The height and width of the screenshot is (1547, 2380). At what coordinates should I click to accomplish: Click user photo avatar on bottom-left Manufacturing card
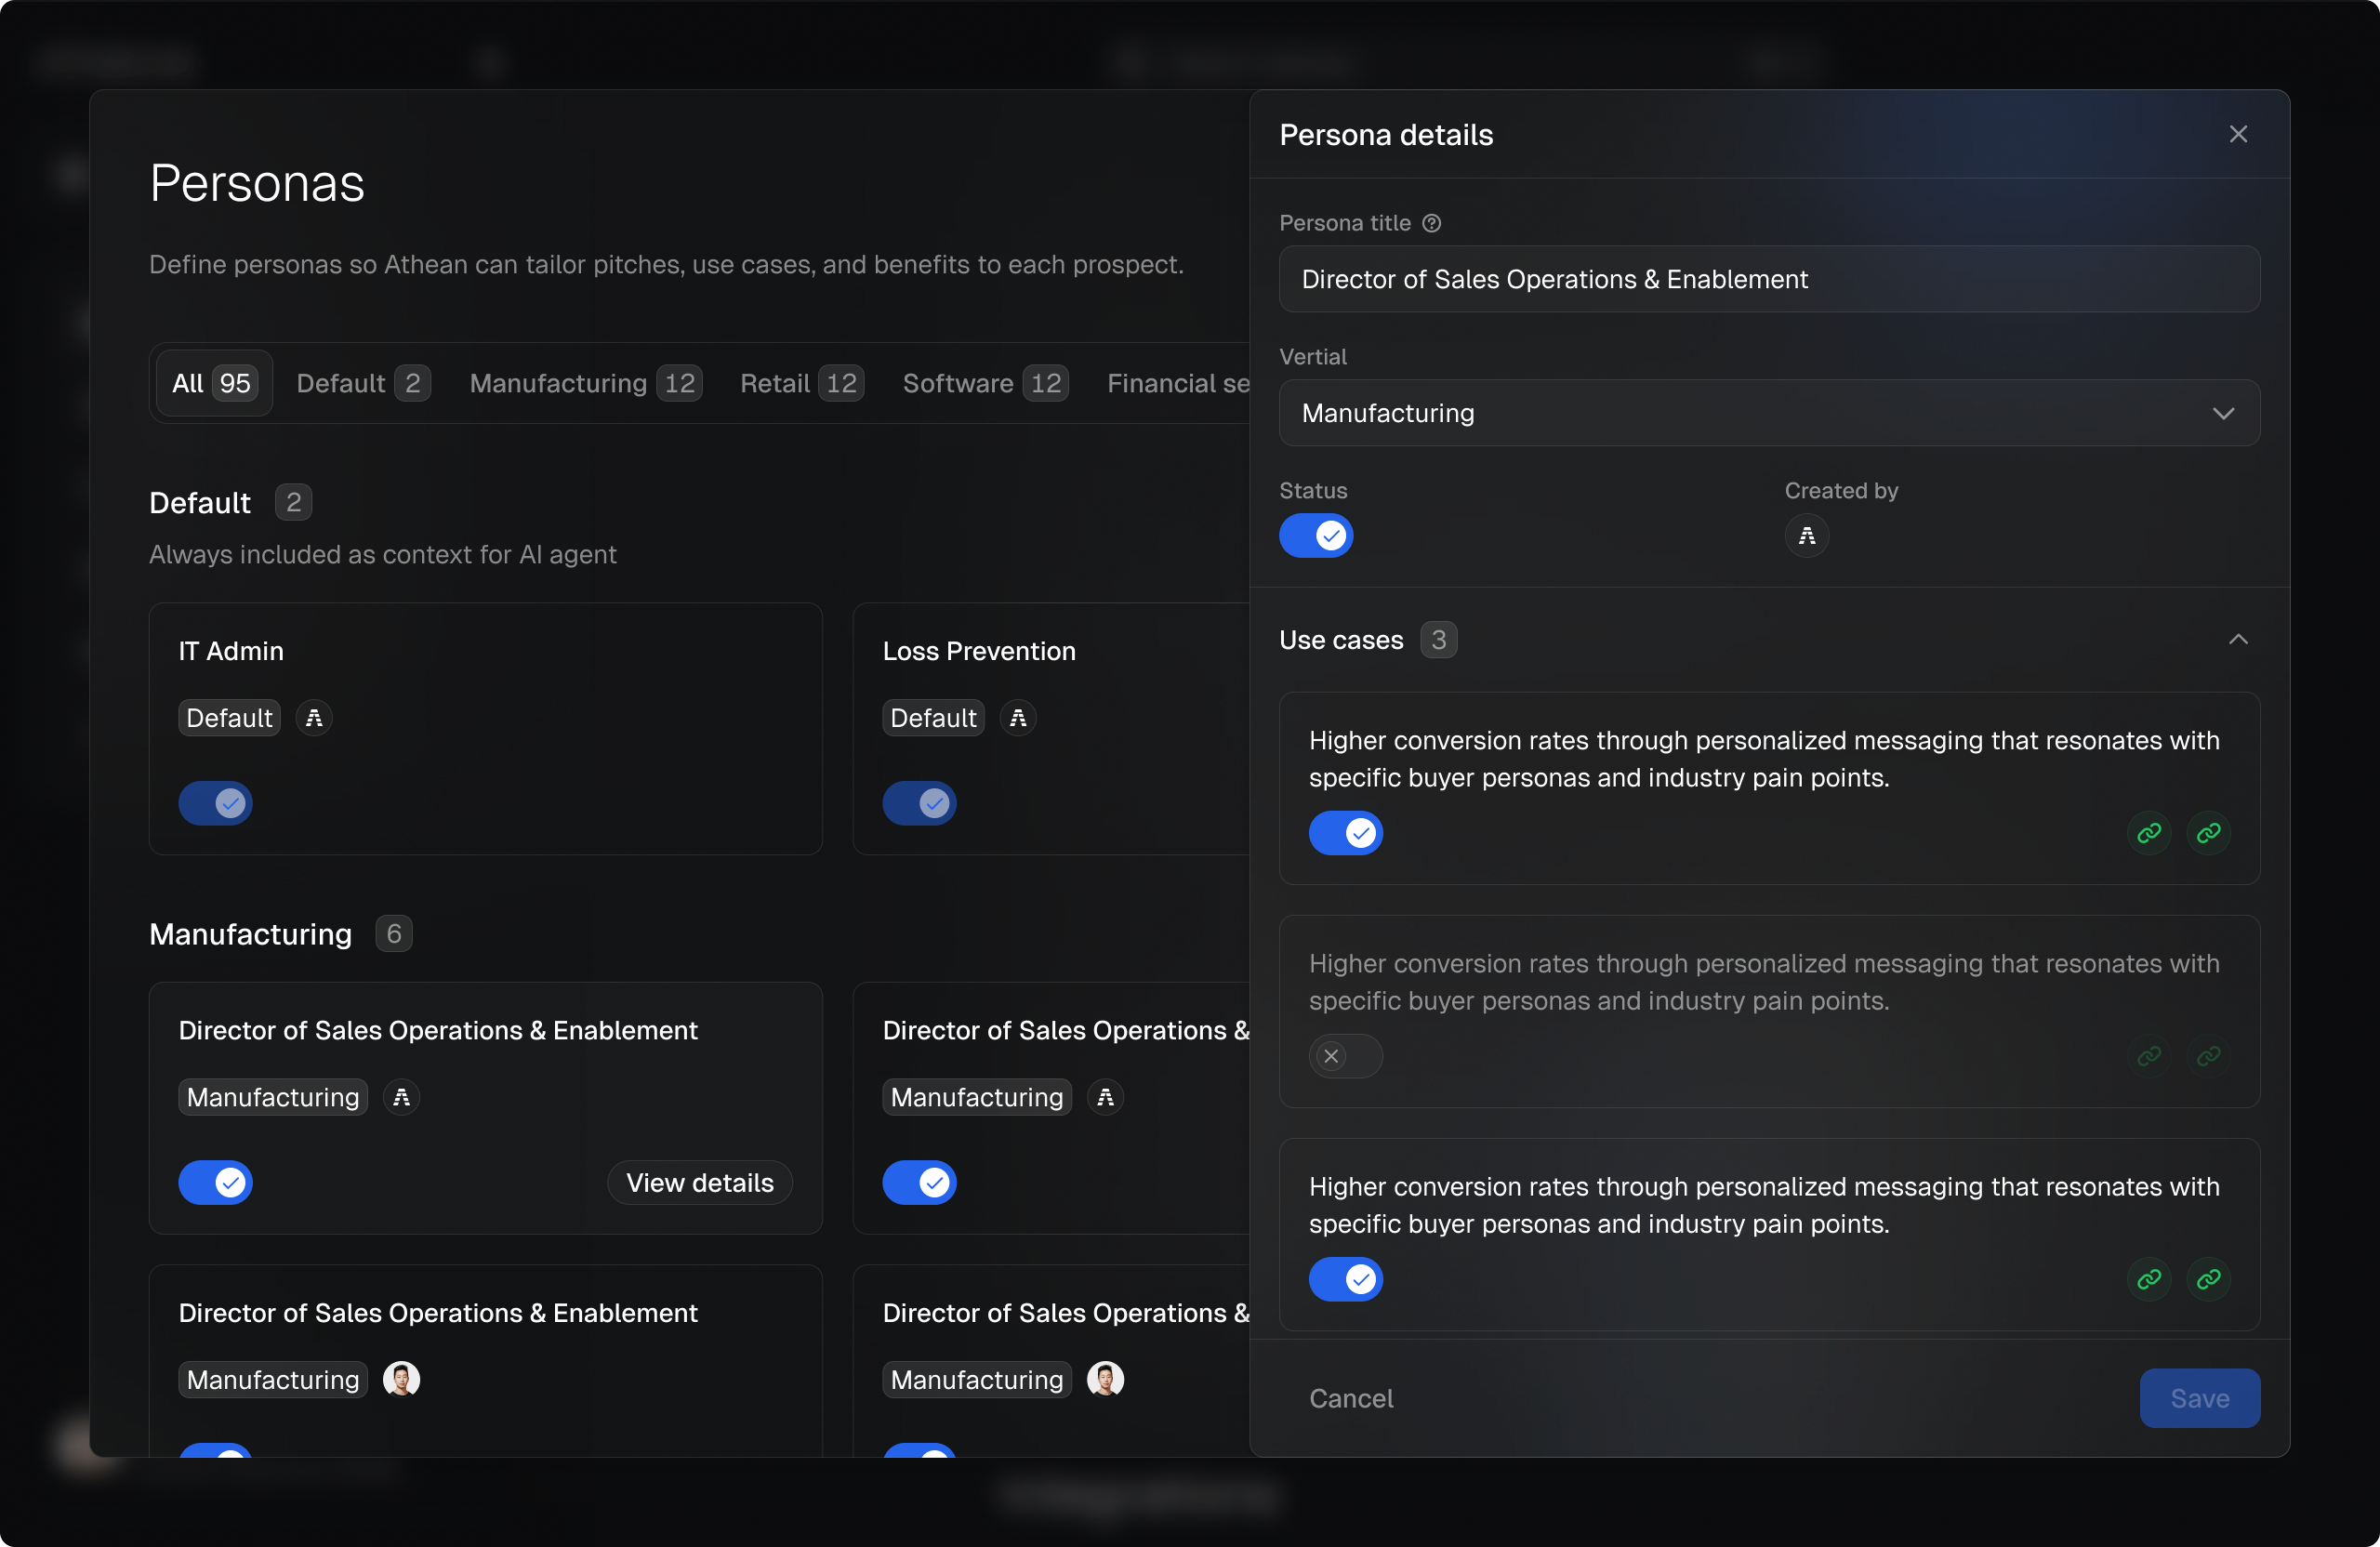point(401,1379)
